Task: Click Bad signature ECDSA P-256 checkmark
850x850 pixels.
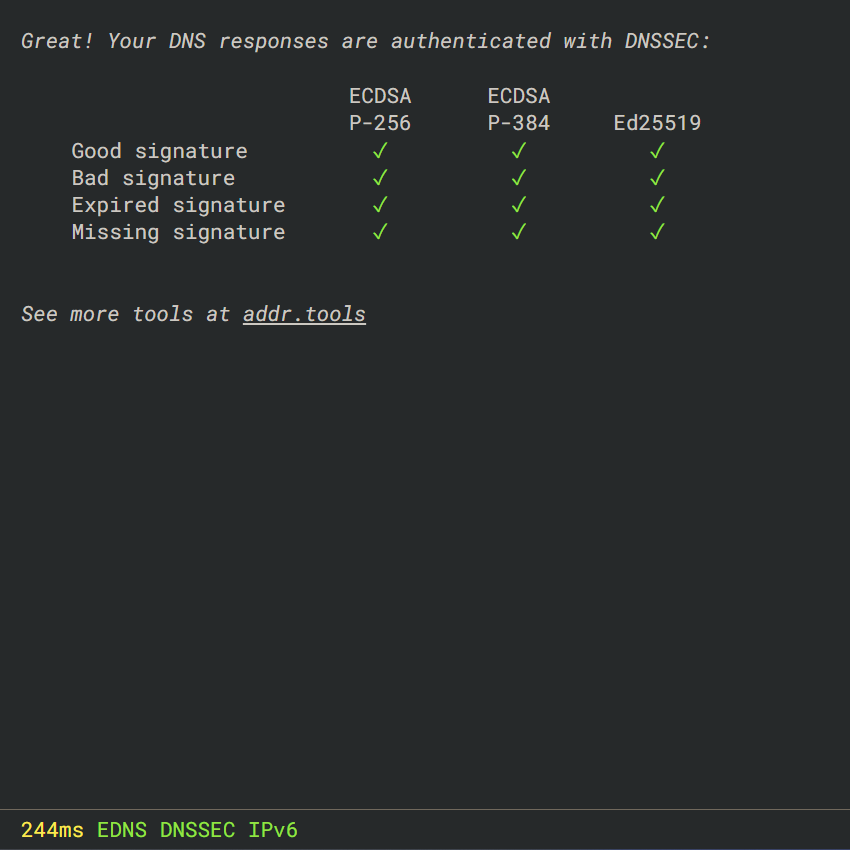Action: point(380,178)
